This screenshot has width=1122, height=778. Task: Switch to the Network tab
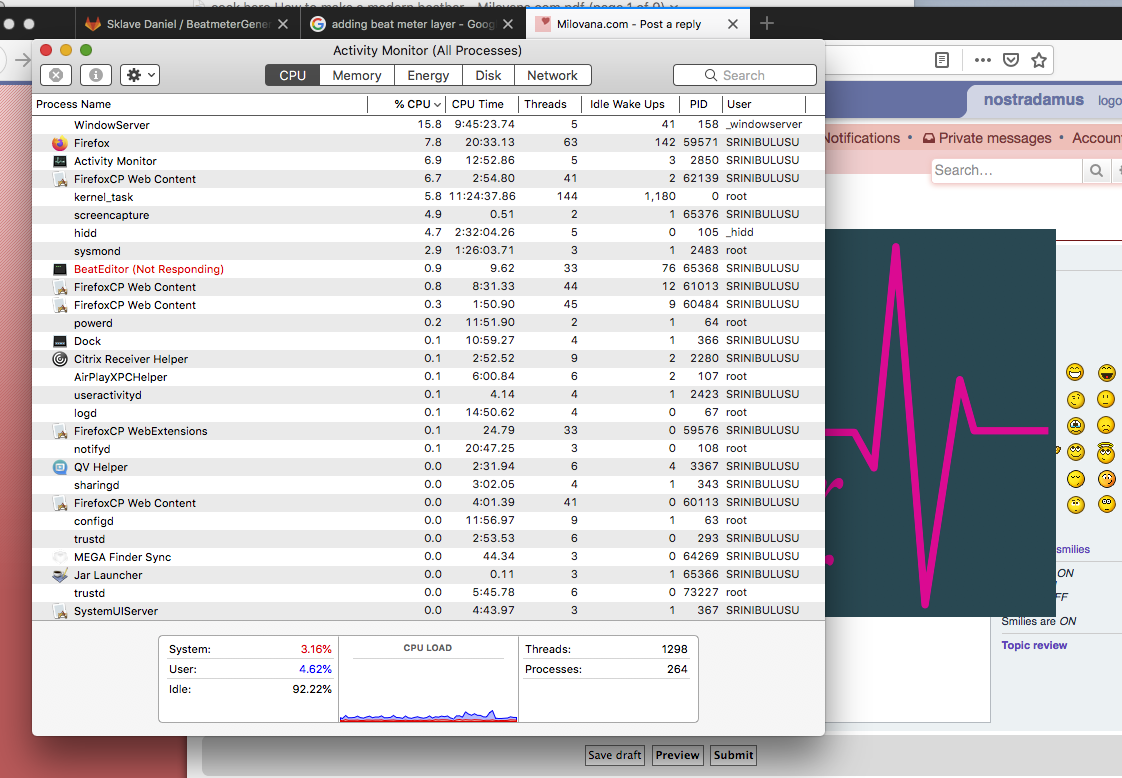tap(552, 75)
